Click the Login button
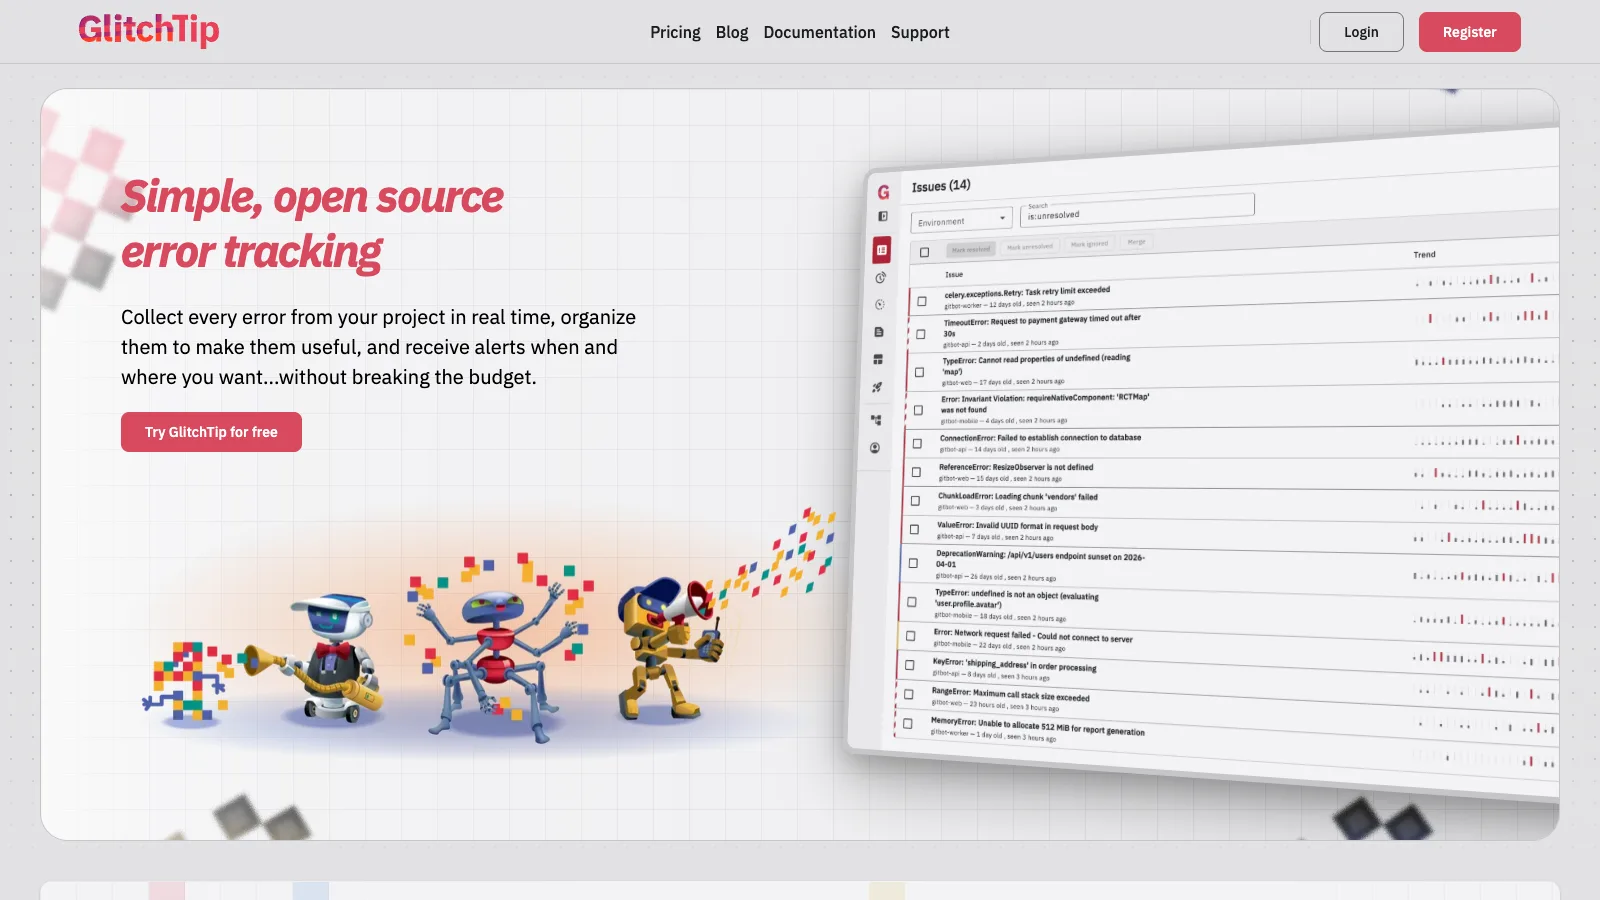1600x900 pixels. point(1361,32)
